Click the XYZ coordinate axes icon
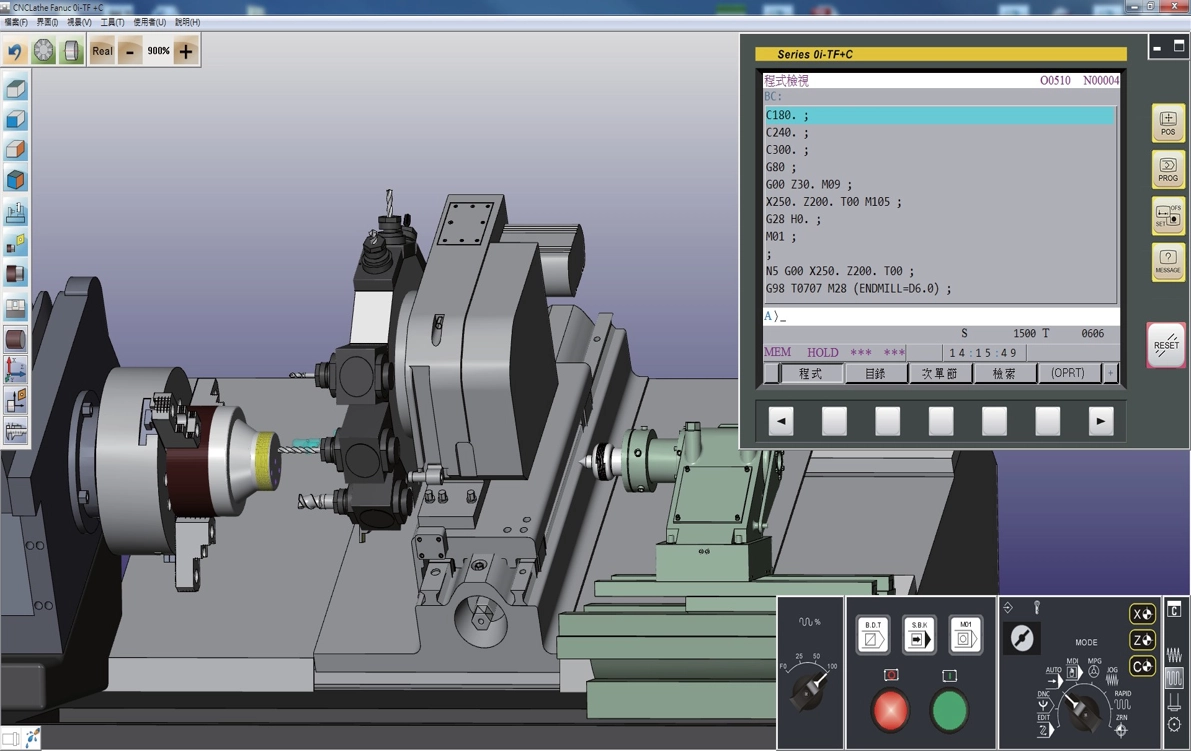The height and width of the screenshot is (751, 1191). point(15,369)
